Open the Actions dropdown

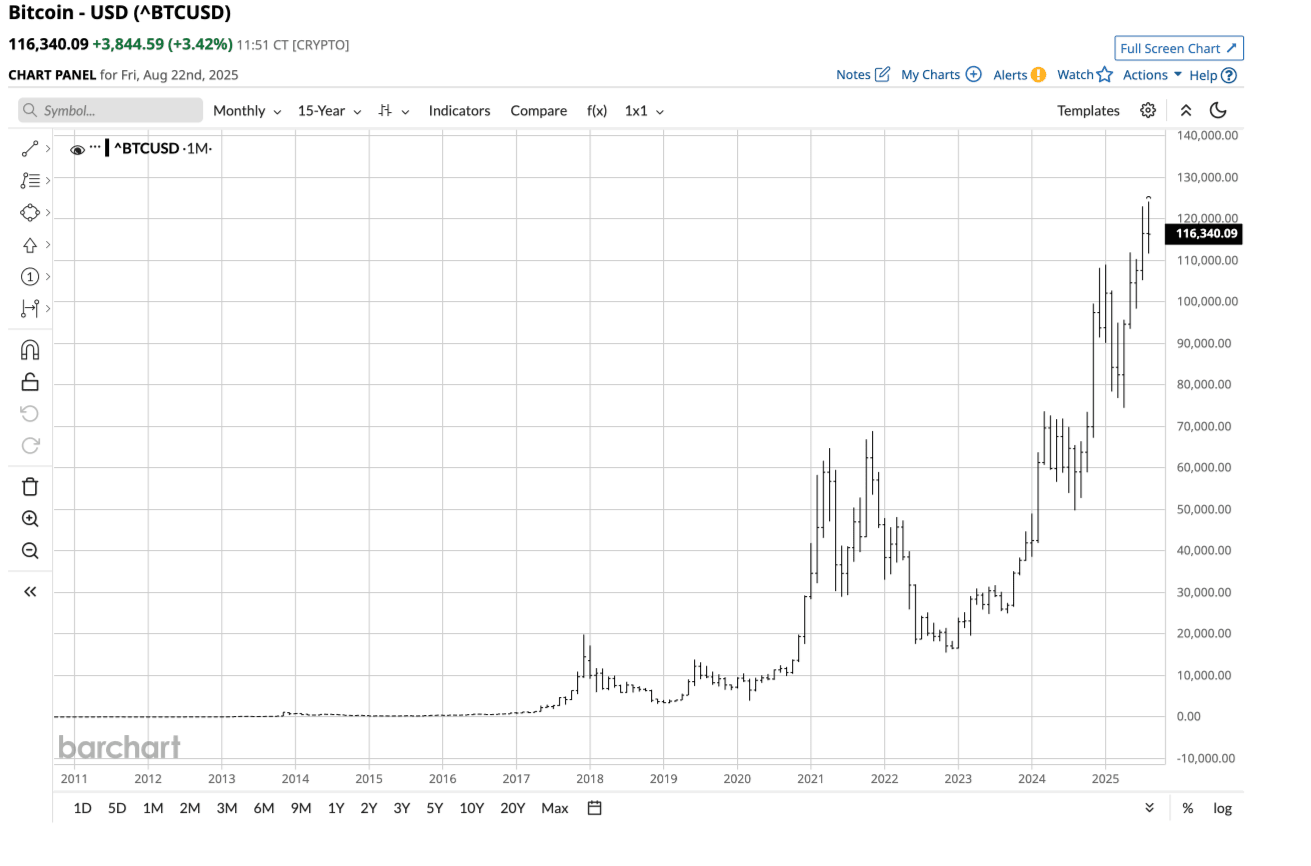pyautogui.click(x=1152, y=75)
